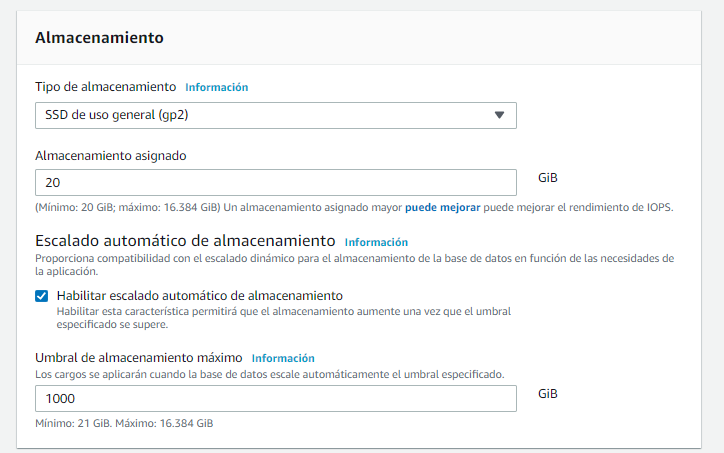
Task: Click the 'Tipo de almacenamiento' field label
Action: point(105,87)
